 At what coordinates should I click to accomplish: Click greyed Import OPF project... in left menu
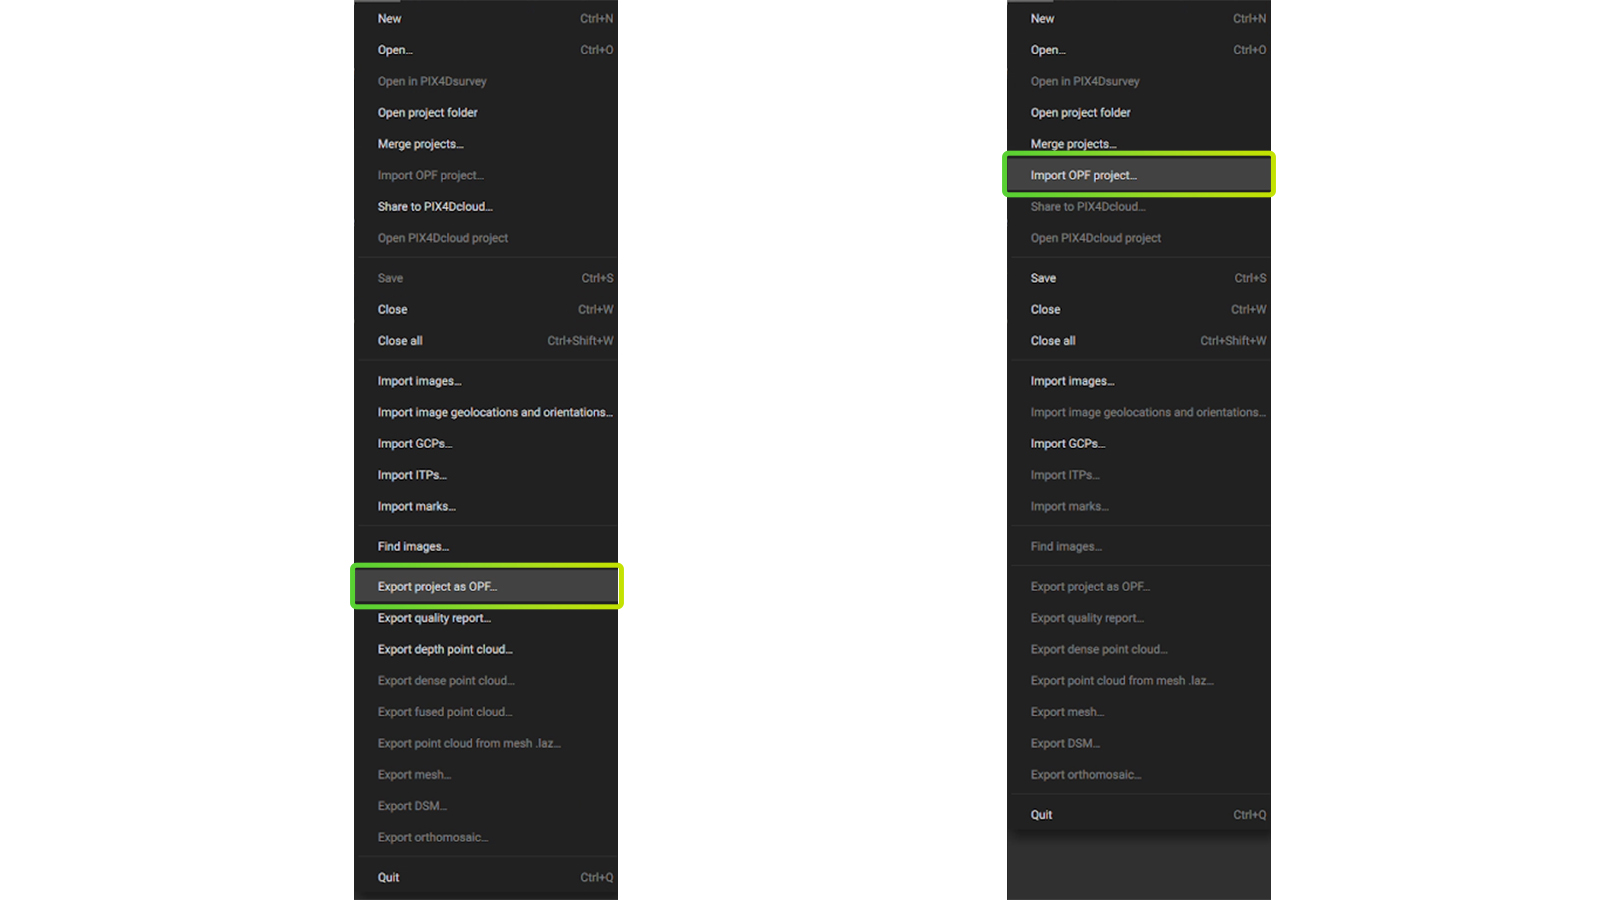click(x=486, y=175)
